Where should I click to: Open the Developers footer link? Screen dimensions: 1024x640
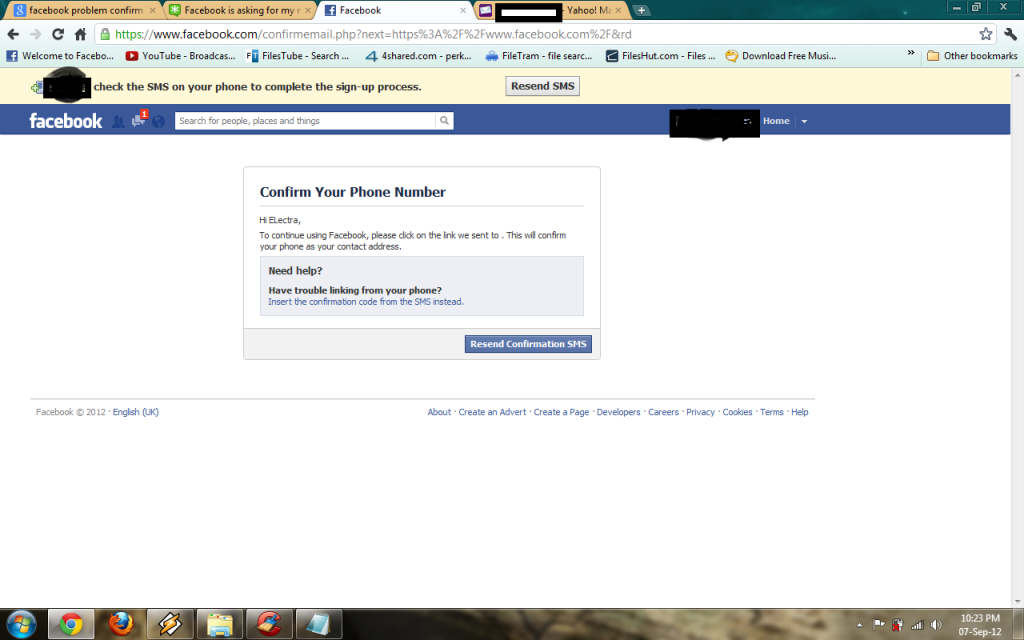point(618,412)
